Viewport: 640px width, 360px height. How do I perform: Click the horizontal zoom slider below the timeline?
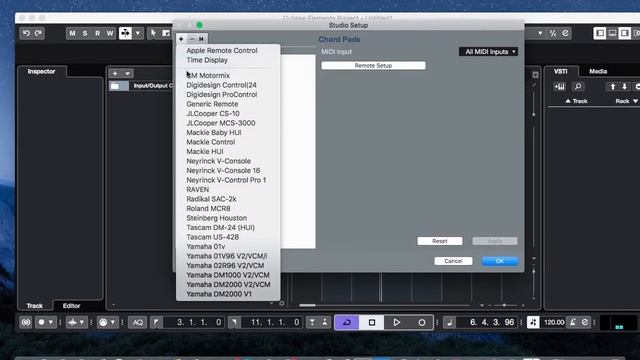[504, 305]
